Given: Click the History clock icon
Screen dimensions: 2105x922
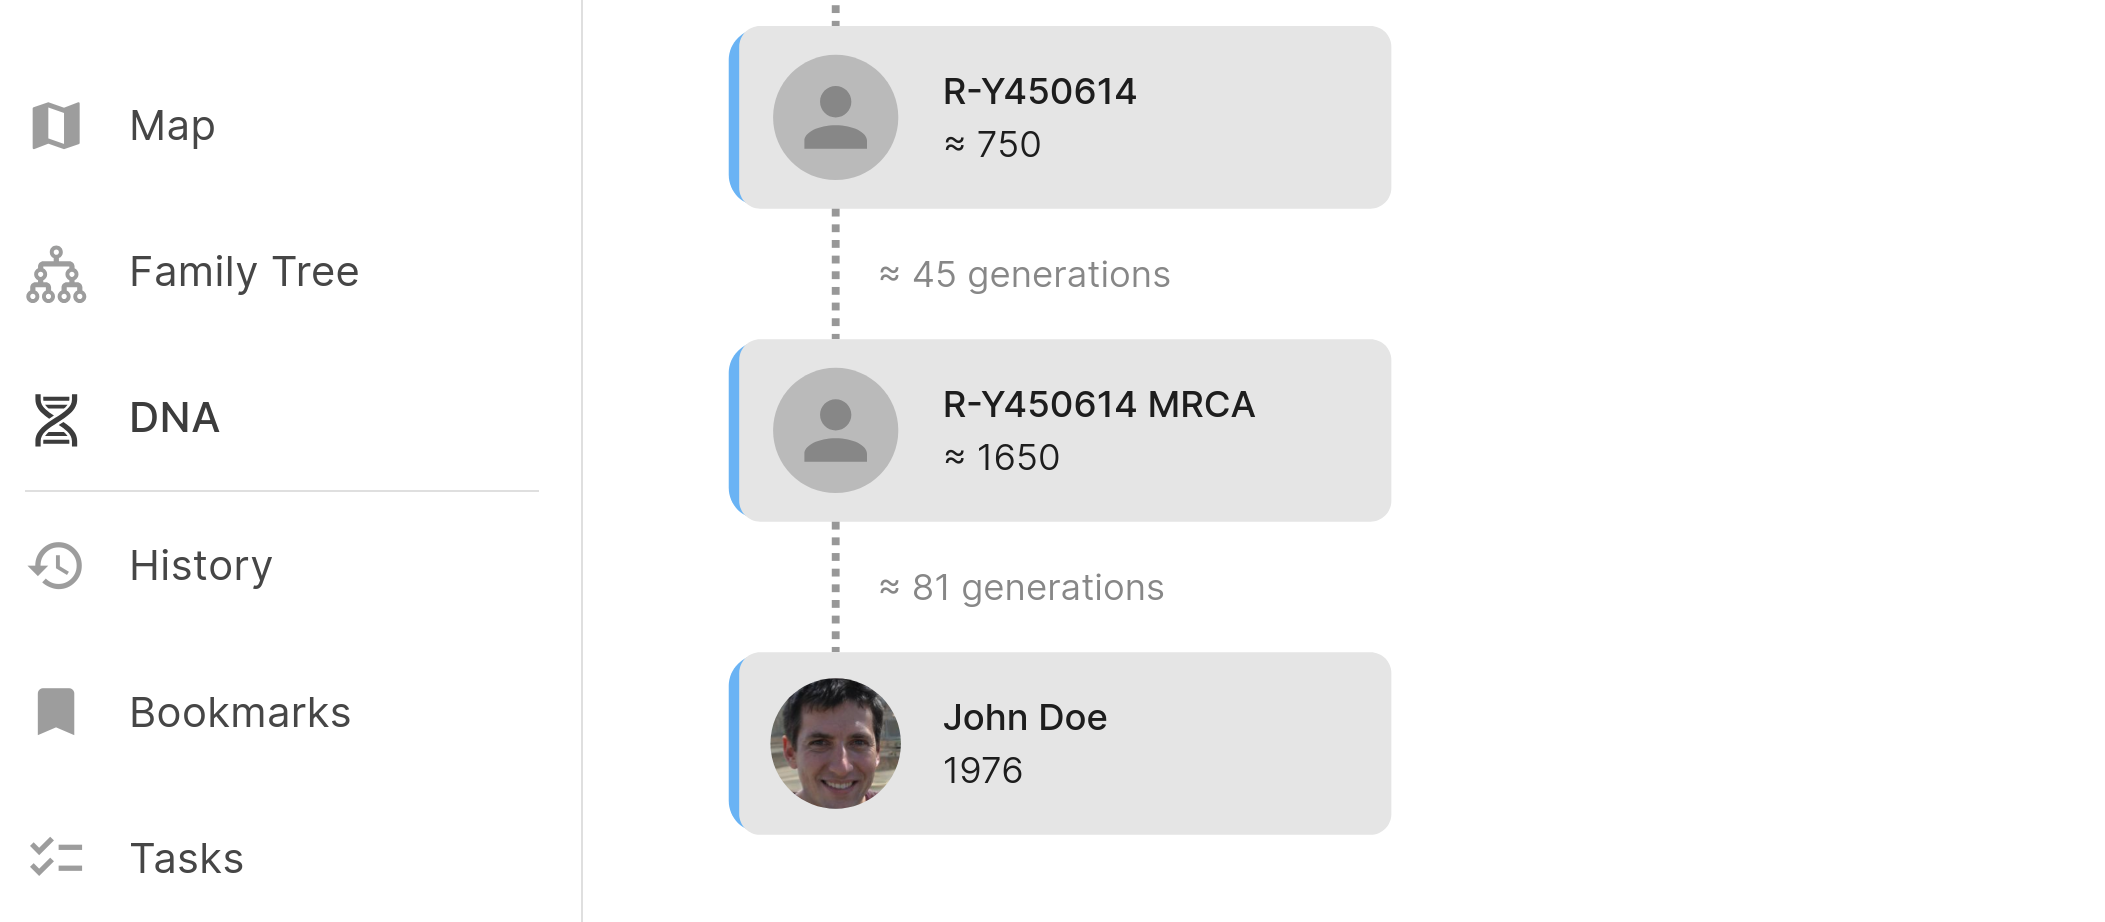Looking at the screenshot, I should click(56, 566).
